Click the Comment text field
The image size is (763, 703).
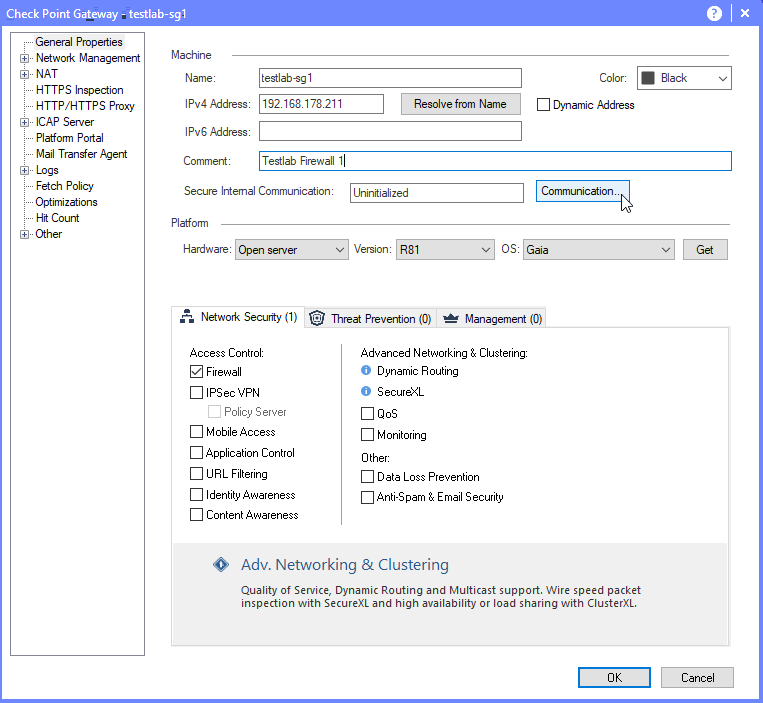pos(495,161)
